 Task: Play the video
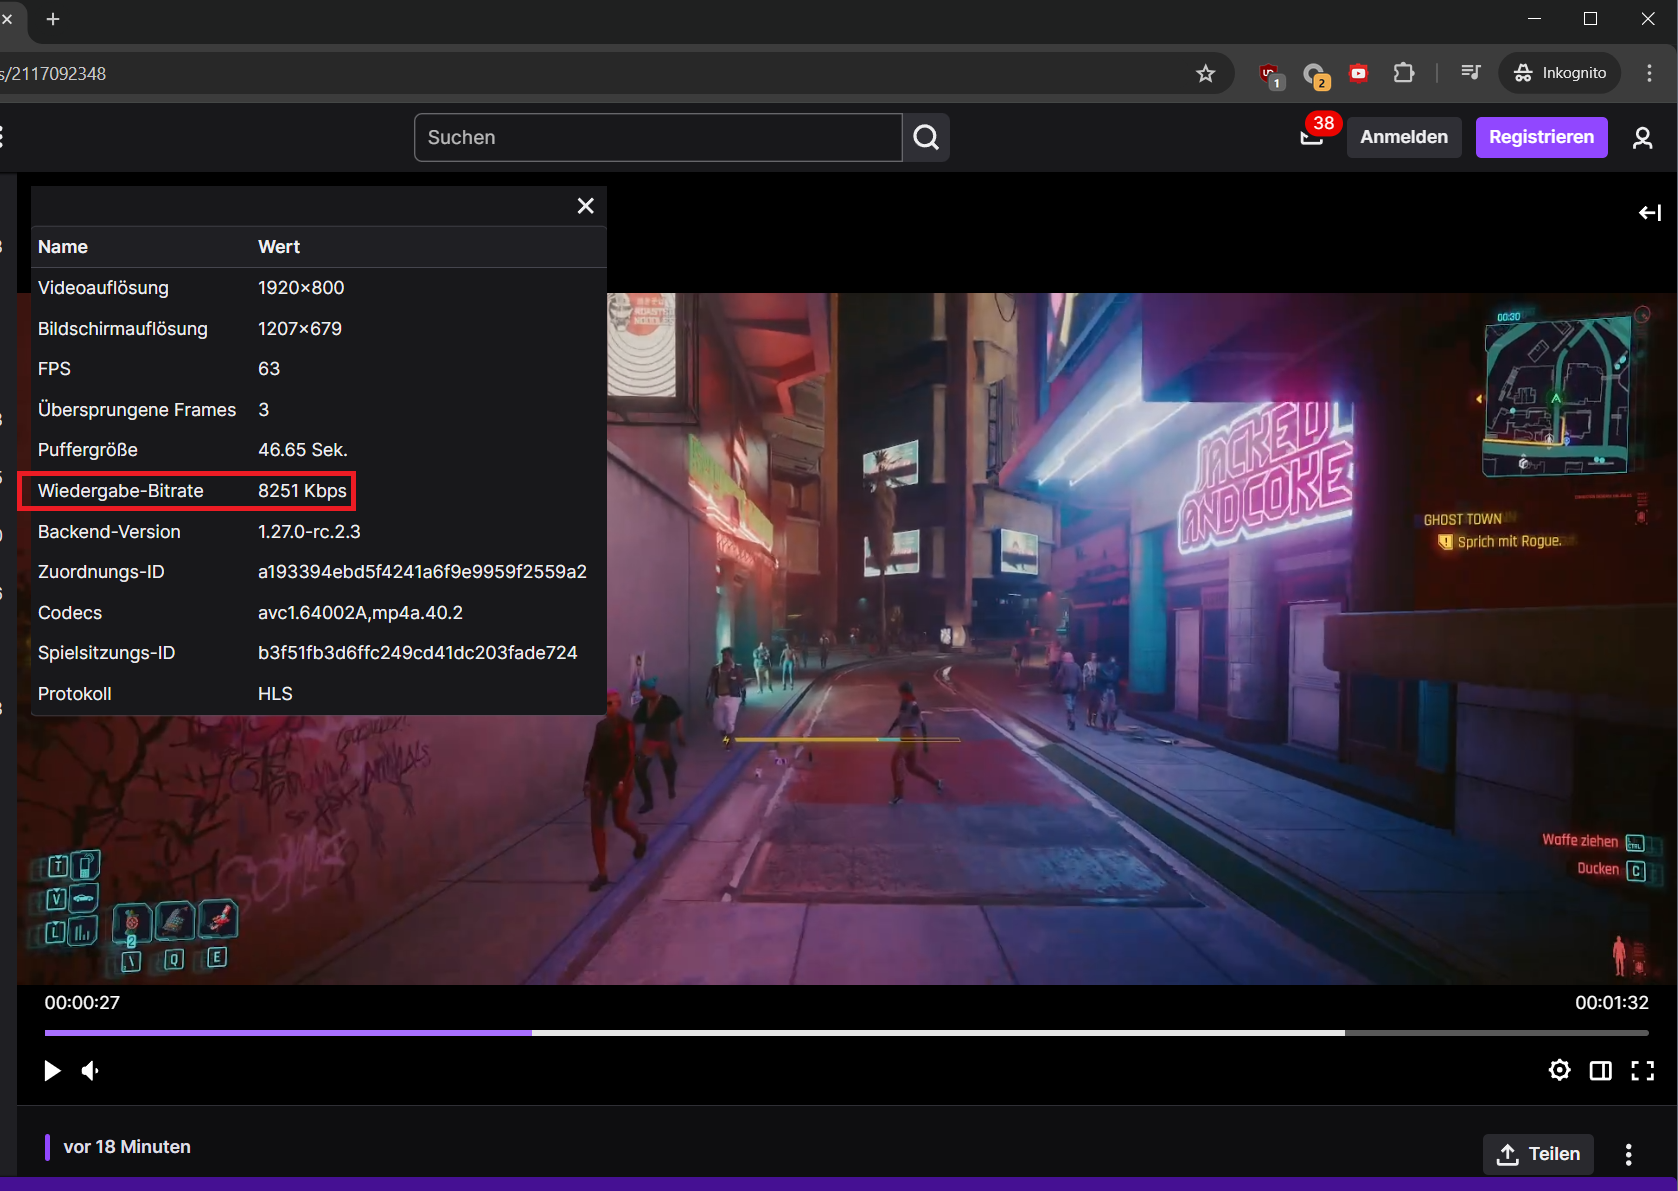coord(52,1071)
